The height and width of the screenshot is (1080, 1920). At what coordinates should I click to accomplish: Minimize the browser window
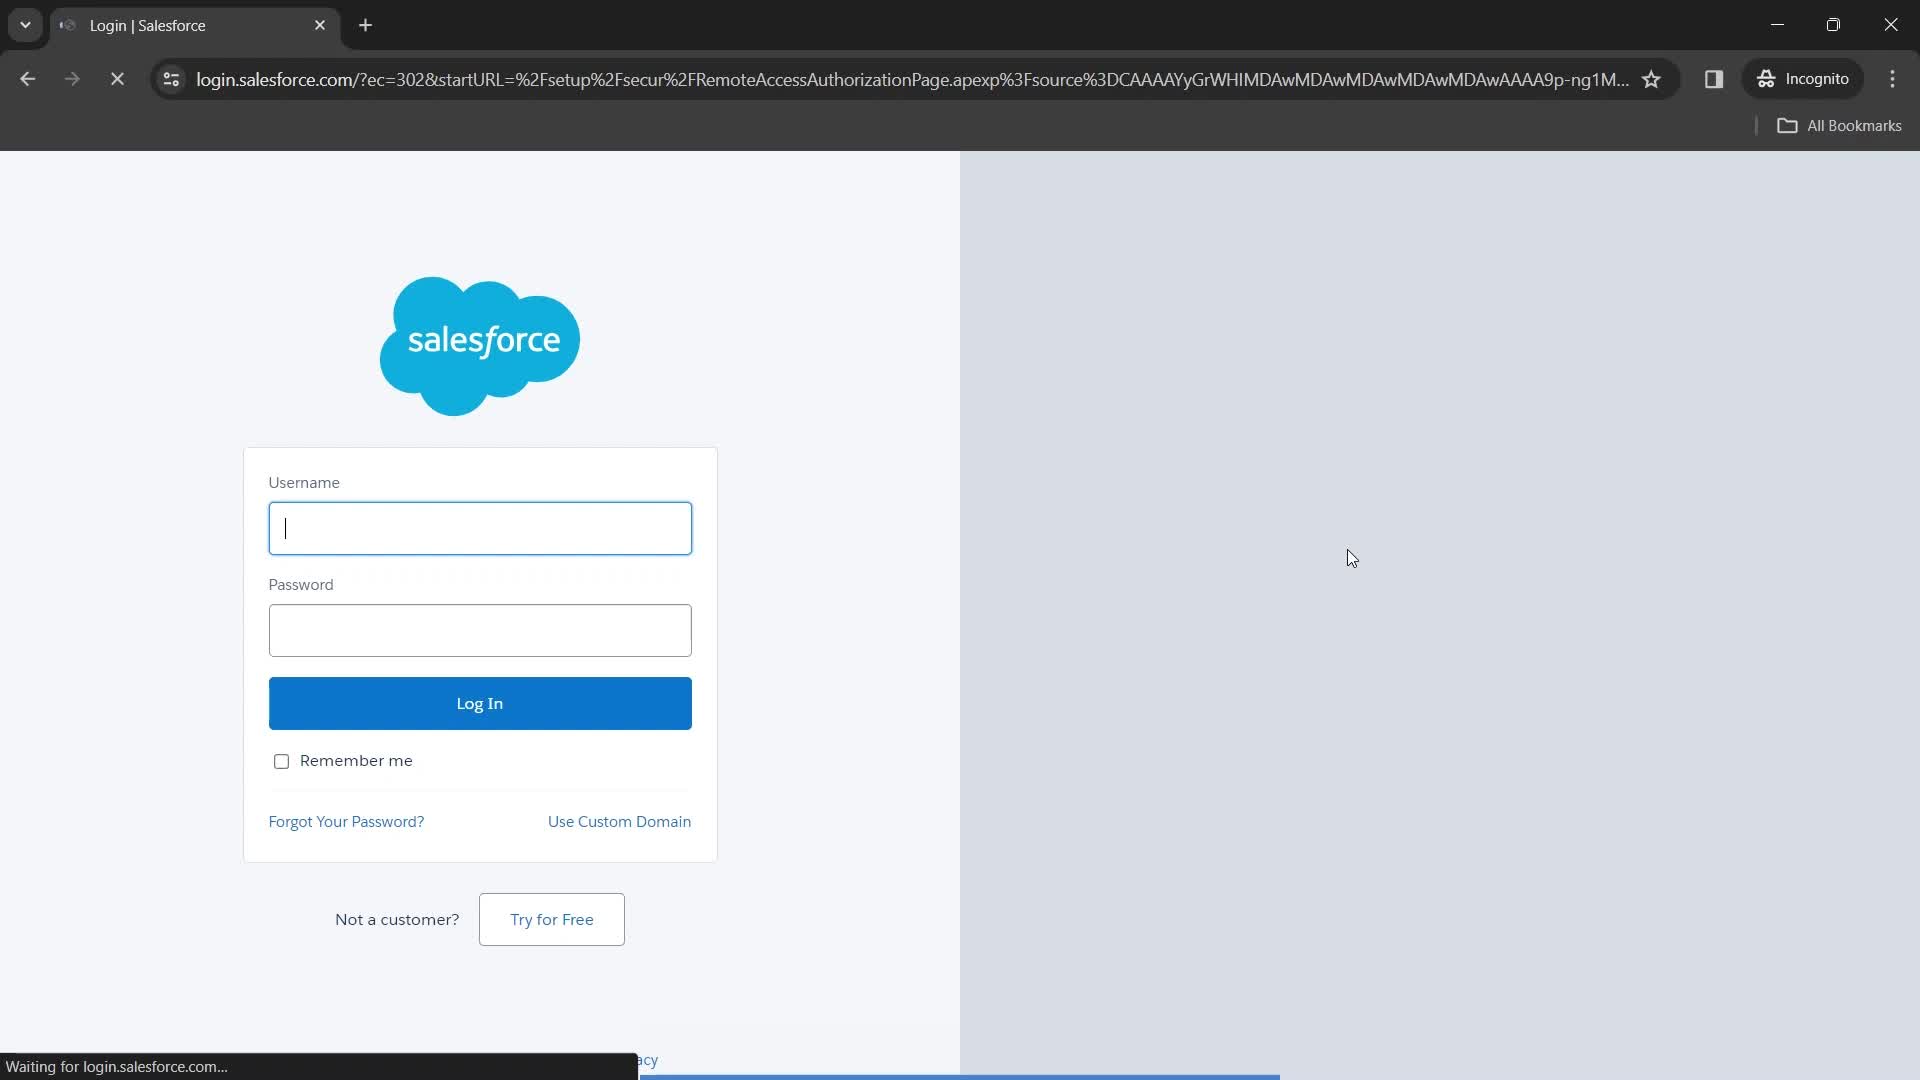click(x=1777, y=25)
